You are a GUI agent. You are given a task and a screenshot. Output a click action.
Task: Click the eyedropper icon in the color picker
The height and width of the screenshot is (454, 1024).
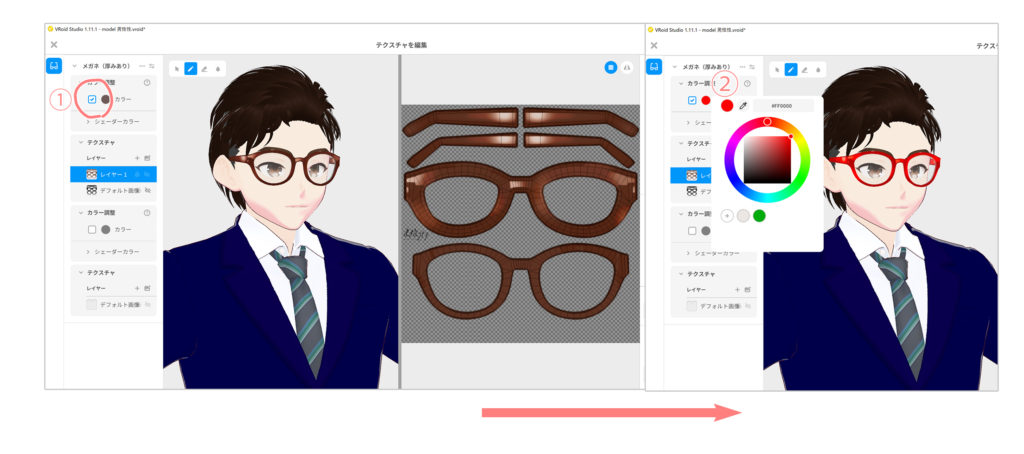743,105
